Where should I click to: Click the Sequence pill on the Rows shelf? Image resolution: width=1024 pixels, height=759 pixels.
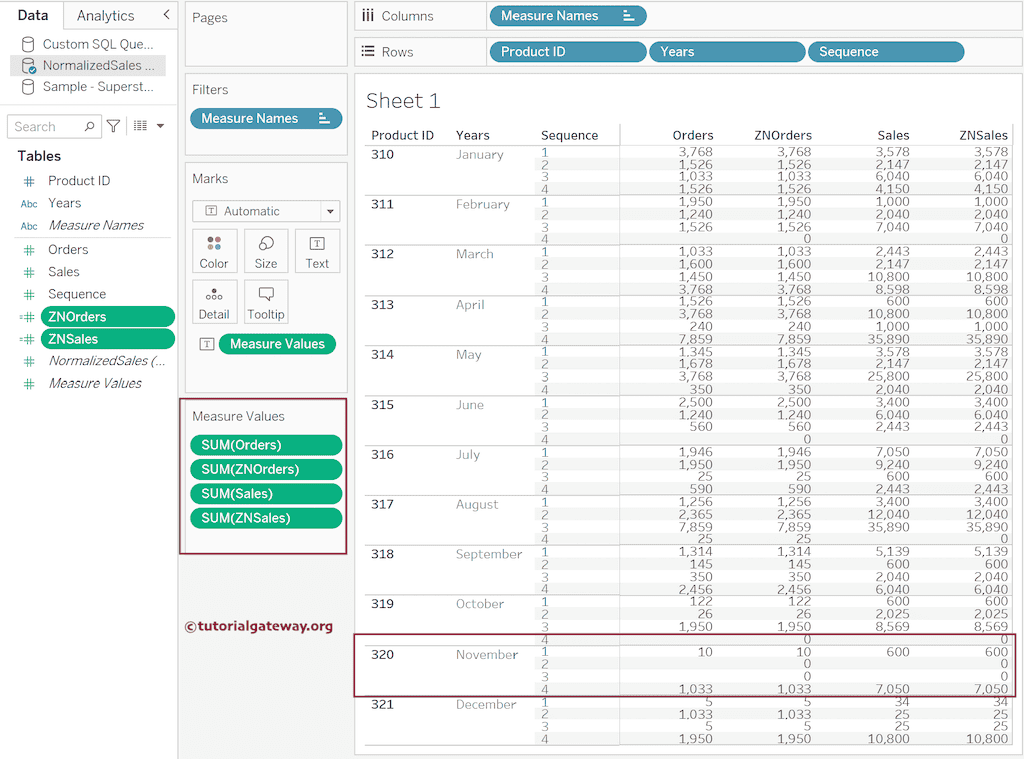click(885, 51)
